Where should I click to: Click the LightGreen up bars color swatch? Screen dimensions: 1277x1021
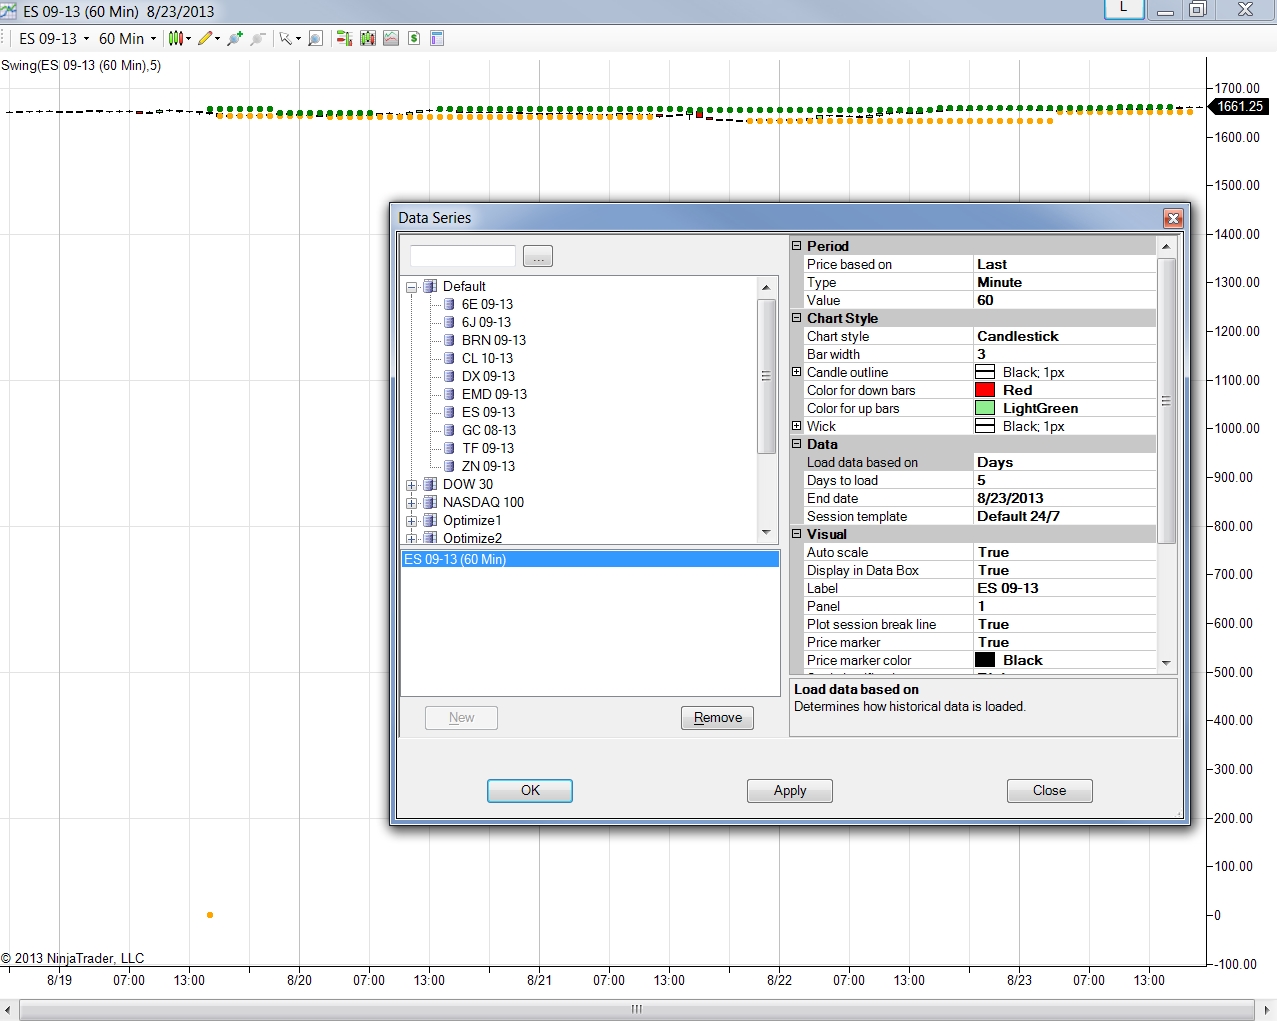click(x=985, y=408)
